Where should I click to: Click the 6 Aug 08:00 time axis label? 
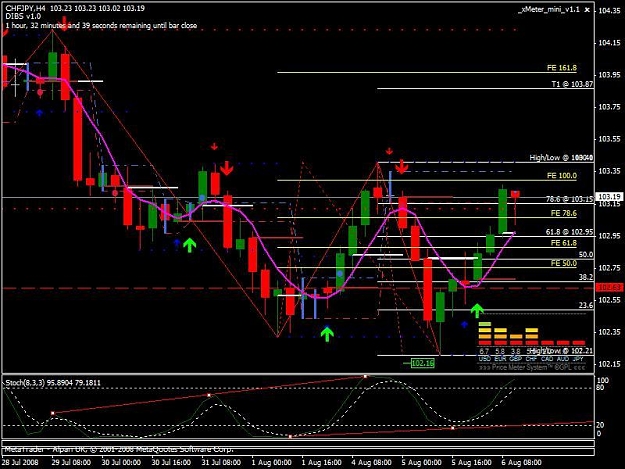coord(522,463)
